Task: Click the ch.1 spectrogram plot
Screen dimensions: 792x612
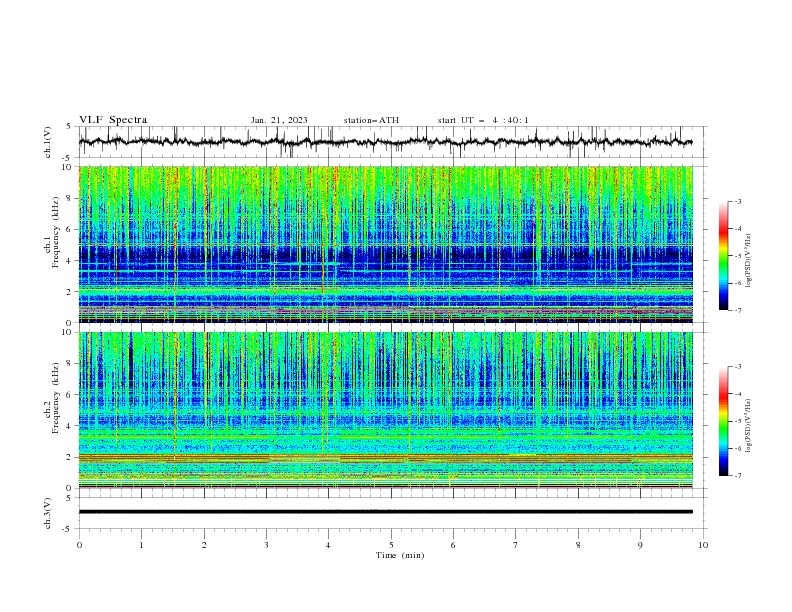Action: coord(386,244)
